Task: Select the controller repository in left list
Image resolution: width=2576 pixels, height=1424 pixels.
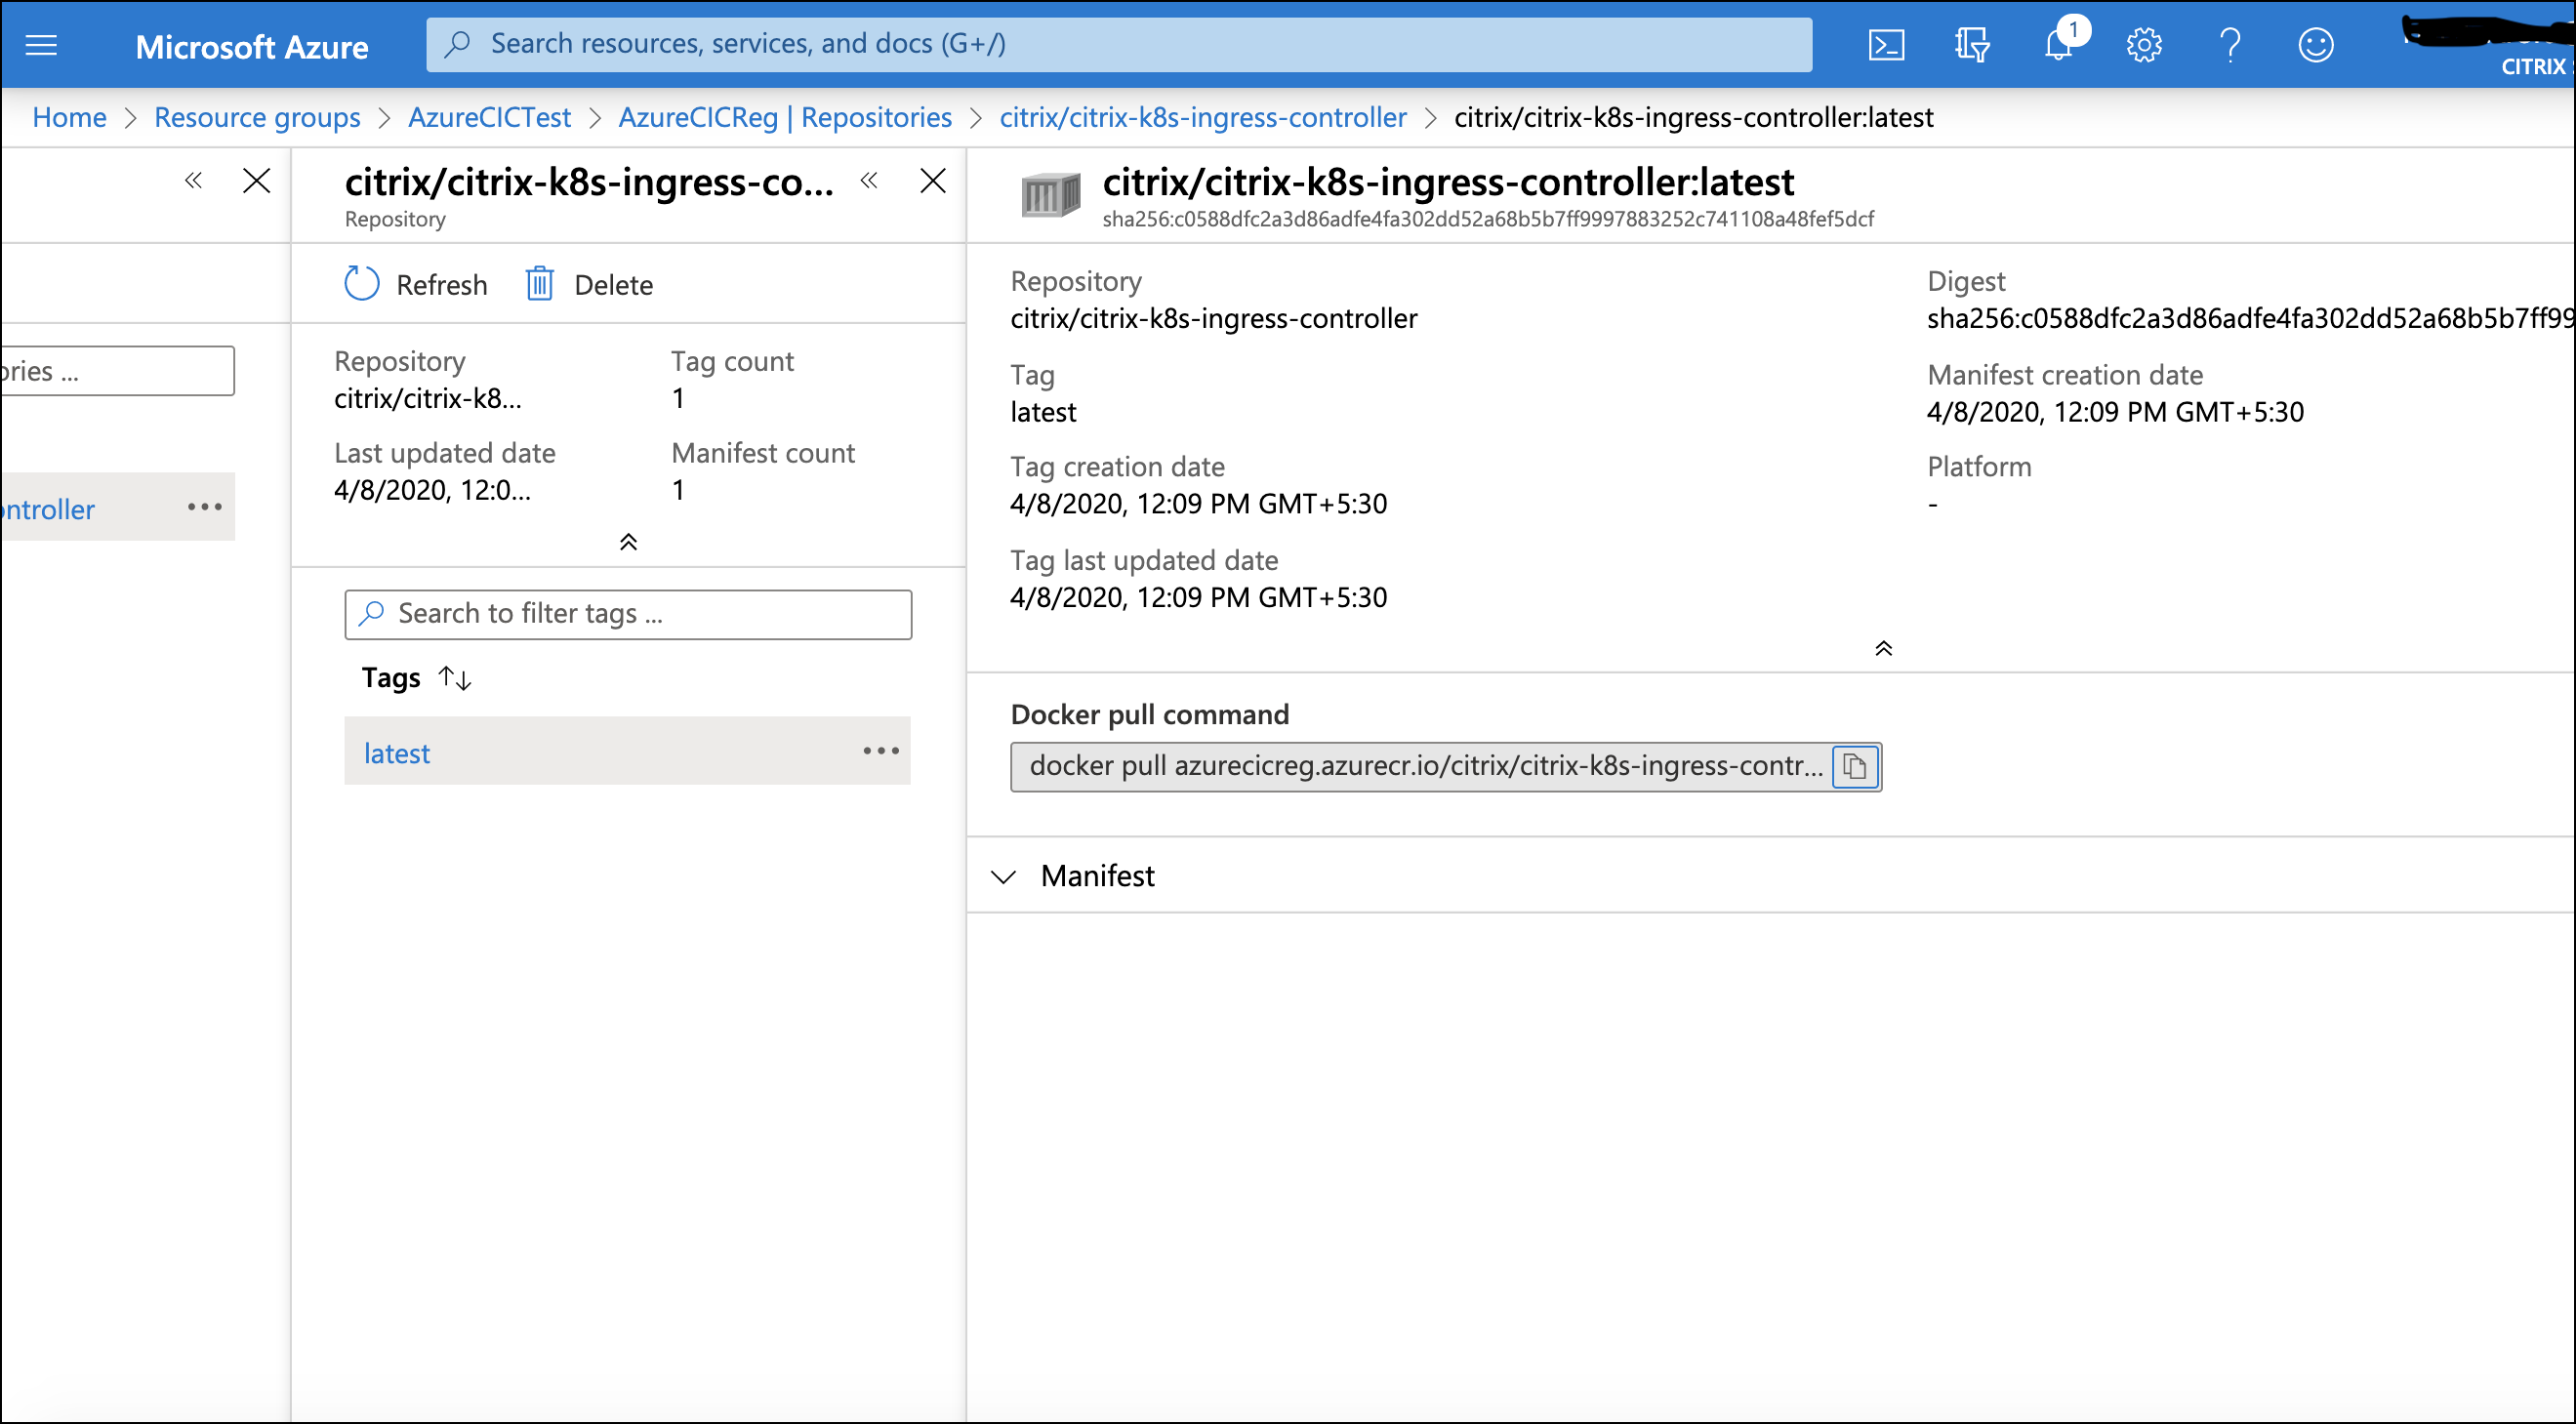Action: (x=48, y=510)
